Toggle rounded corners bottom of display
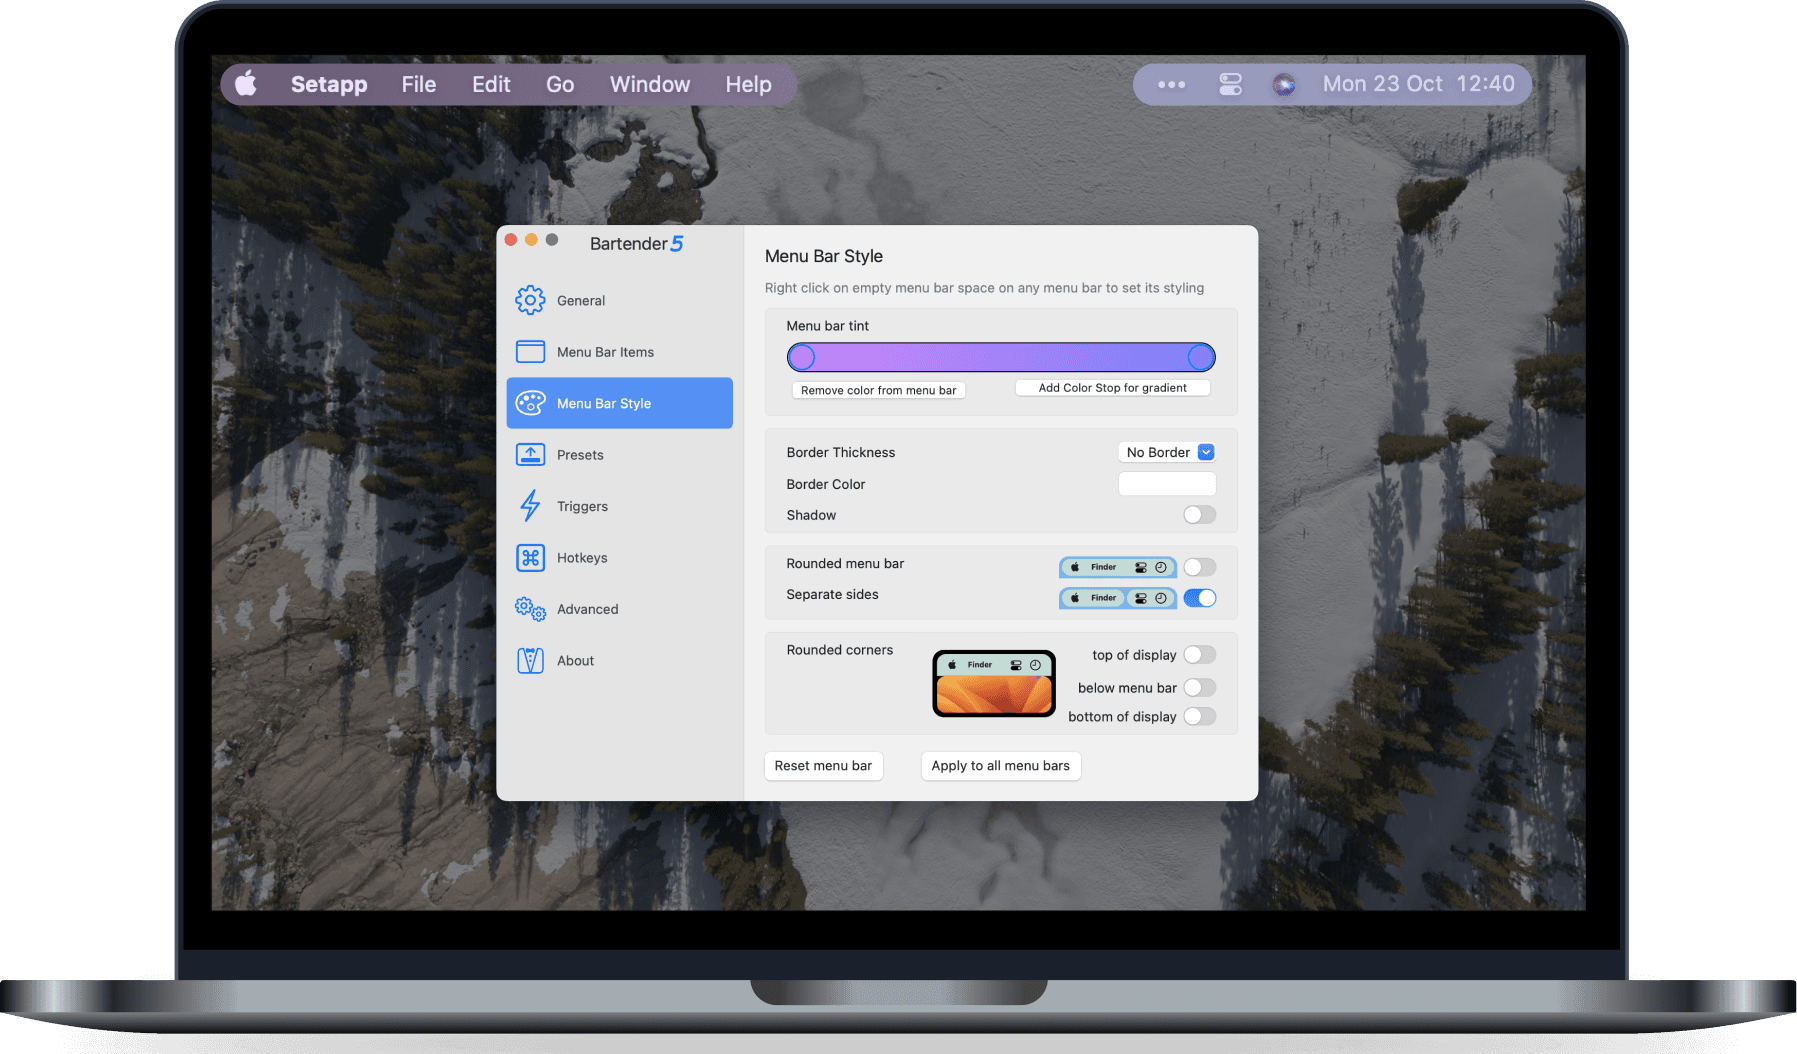 click(1200, 717)
